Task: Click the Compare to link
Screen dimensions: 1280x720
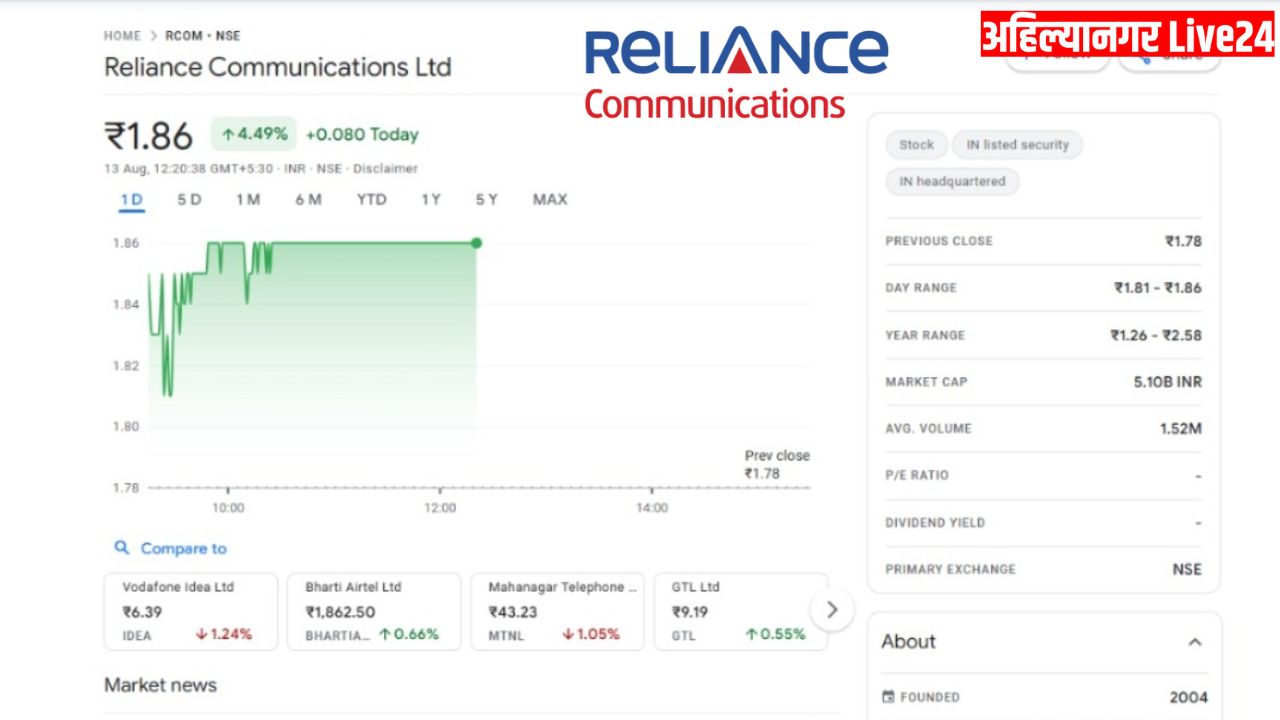Action: [x=183, y=548]
